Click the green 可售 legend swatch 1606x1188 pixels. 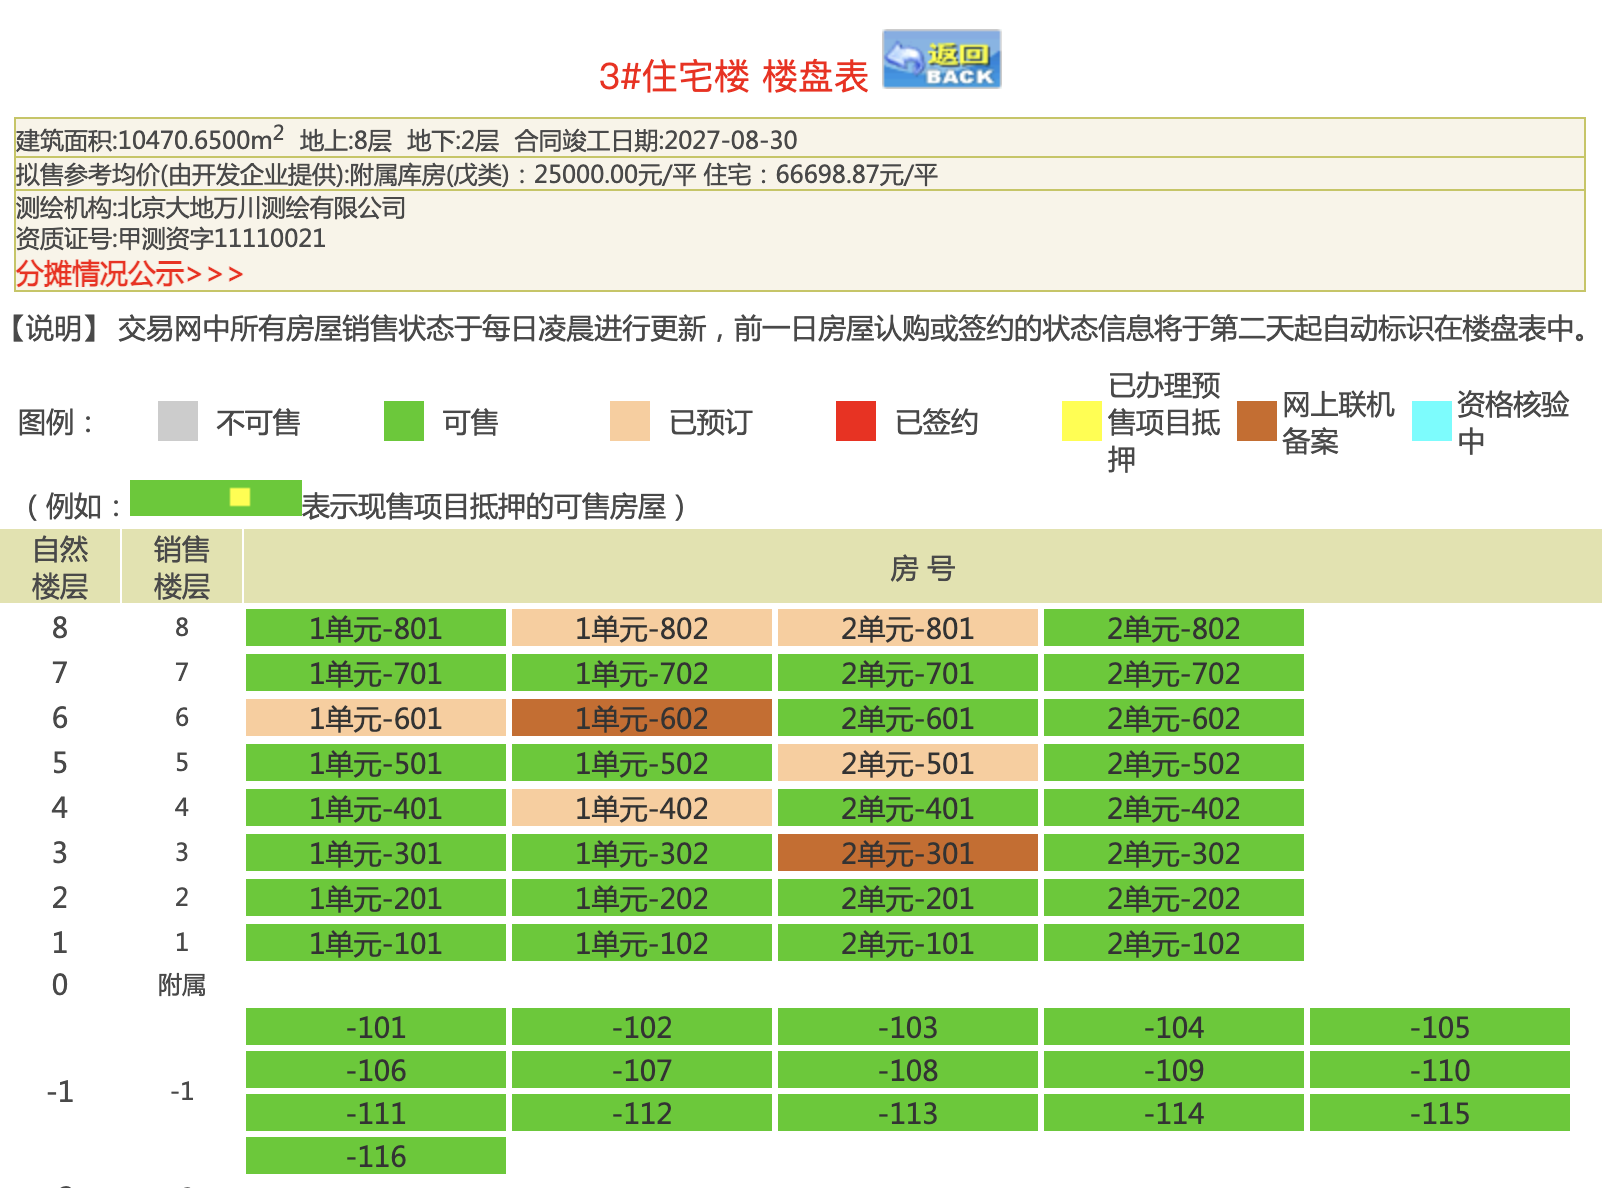tap(404, 421)
